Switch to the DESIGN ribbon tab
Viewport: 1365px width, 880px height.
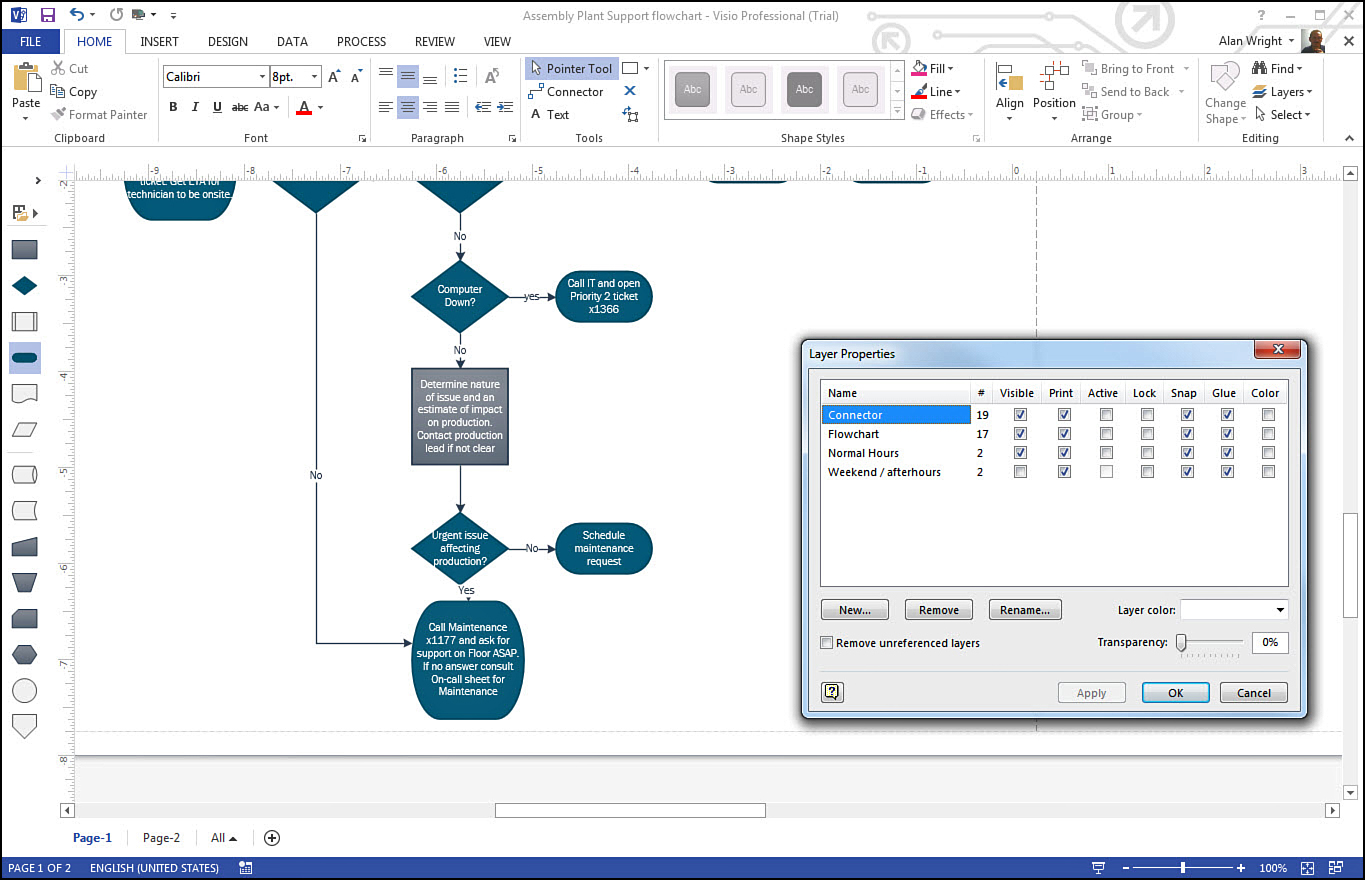coord(228,42)
